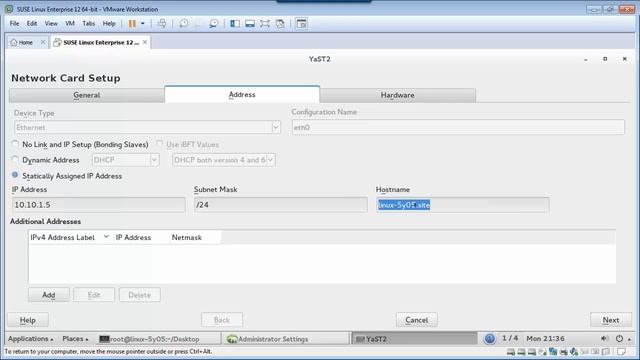The image size is (640, 360).
Task: Click the 1 / 4 workspace switcher
Action: [x=510, y=338]
